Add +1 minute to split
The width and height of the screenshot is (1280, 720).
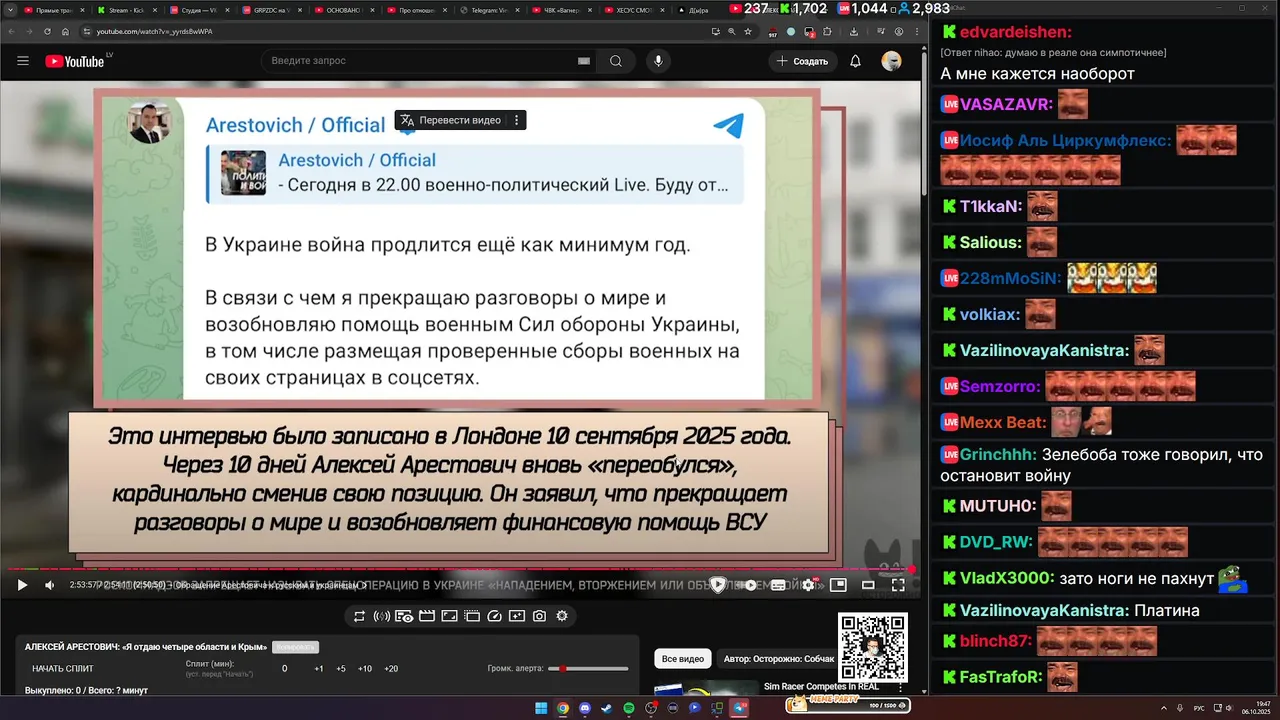point(318,668)
